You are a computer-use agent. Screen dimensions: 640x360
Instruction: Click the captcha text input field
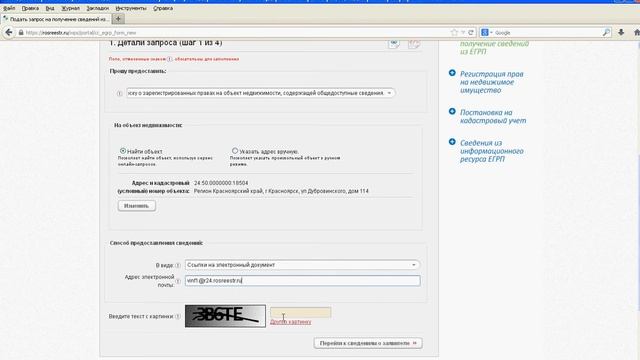300,313
